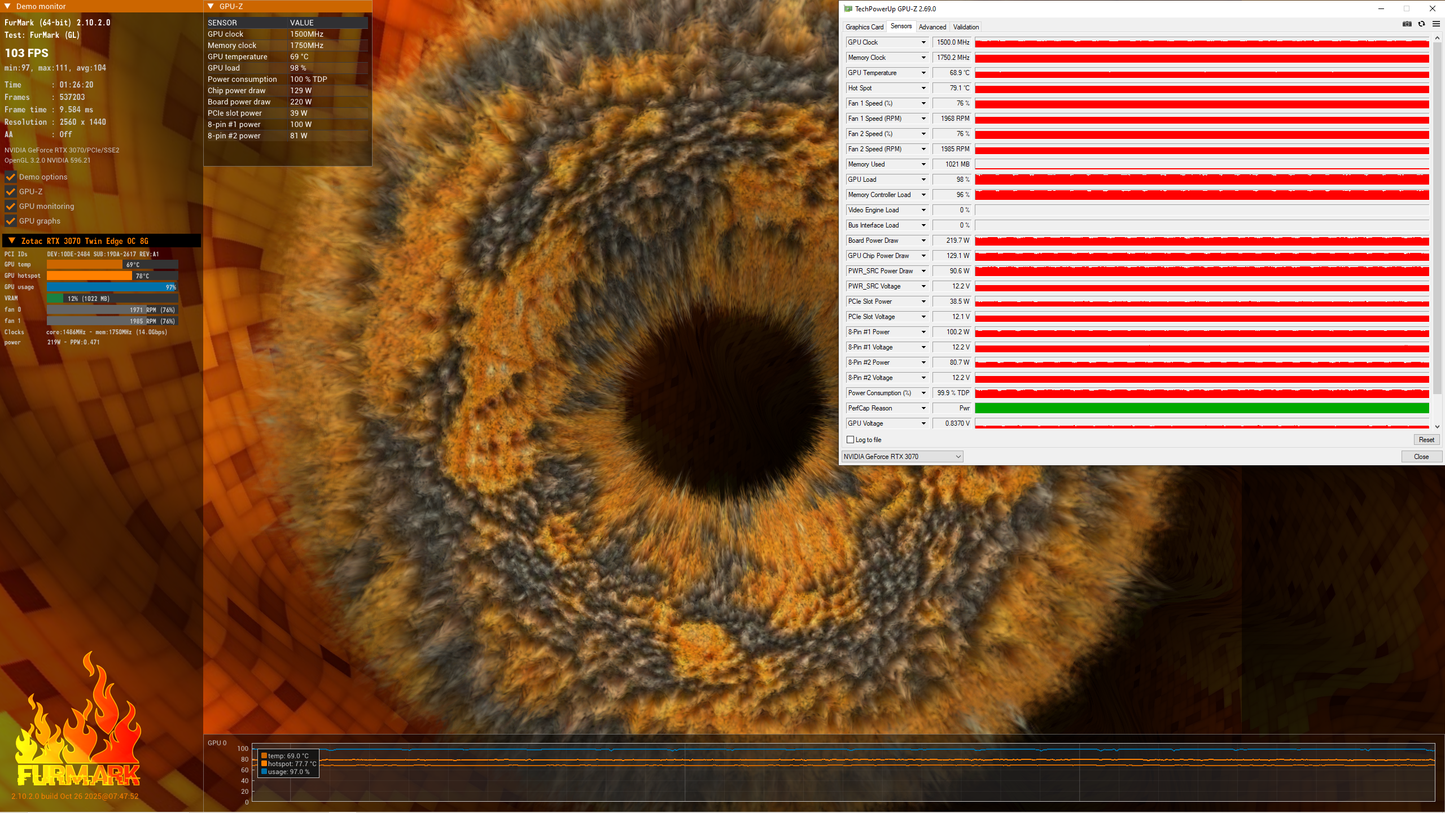1445x813 pixels.
Task: Click the VRAM usage bar showing 12%
Action: pos(112,299)
